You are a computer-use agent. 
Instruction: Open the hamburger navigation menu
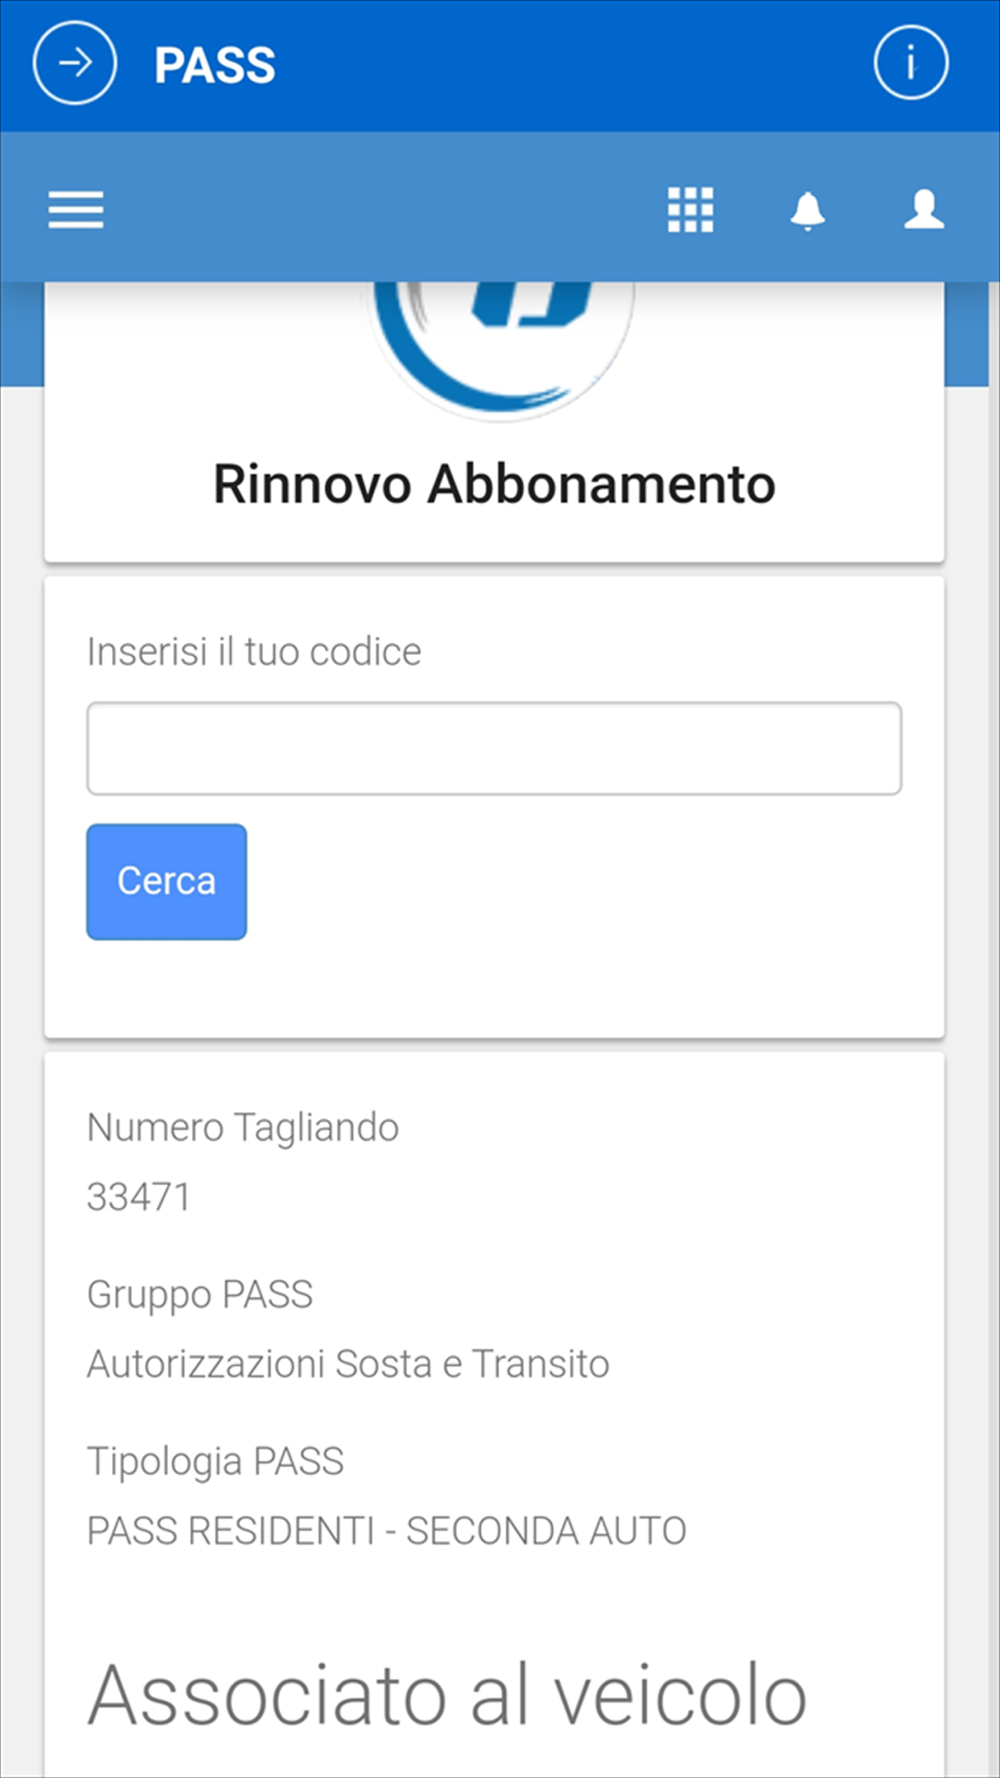pyautogui.click(x=76, y=210)
